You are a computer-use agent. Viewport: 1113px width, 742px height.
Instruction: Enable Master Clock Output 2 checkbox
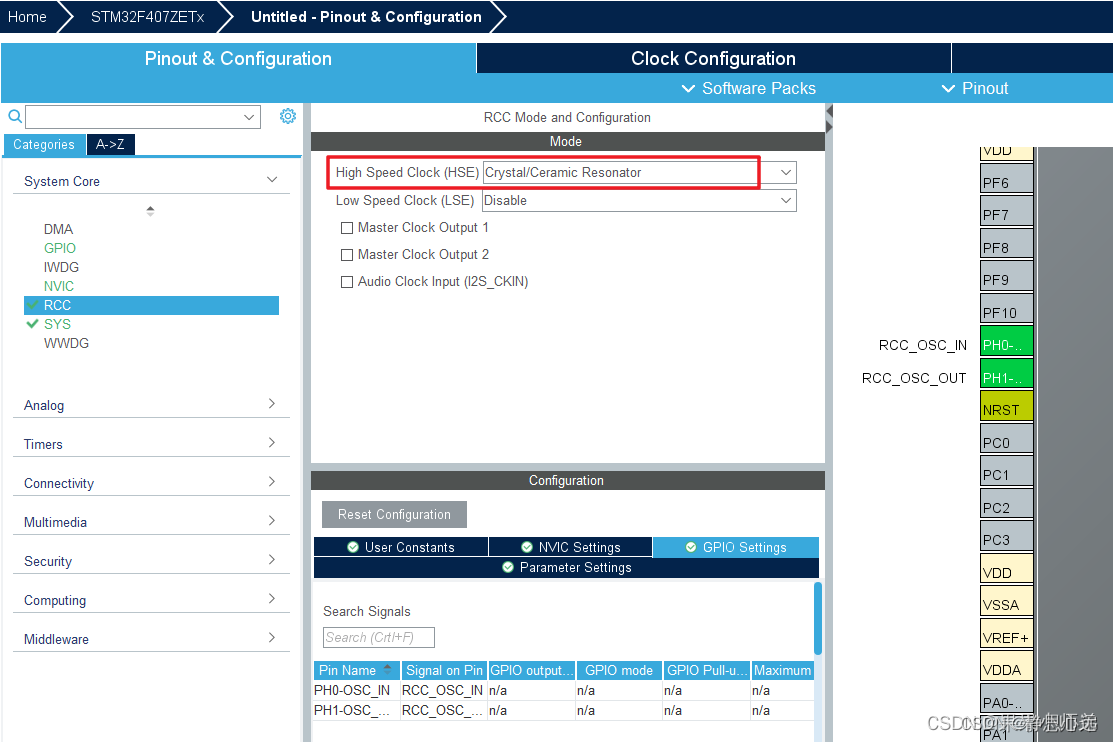click(347, 255)
